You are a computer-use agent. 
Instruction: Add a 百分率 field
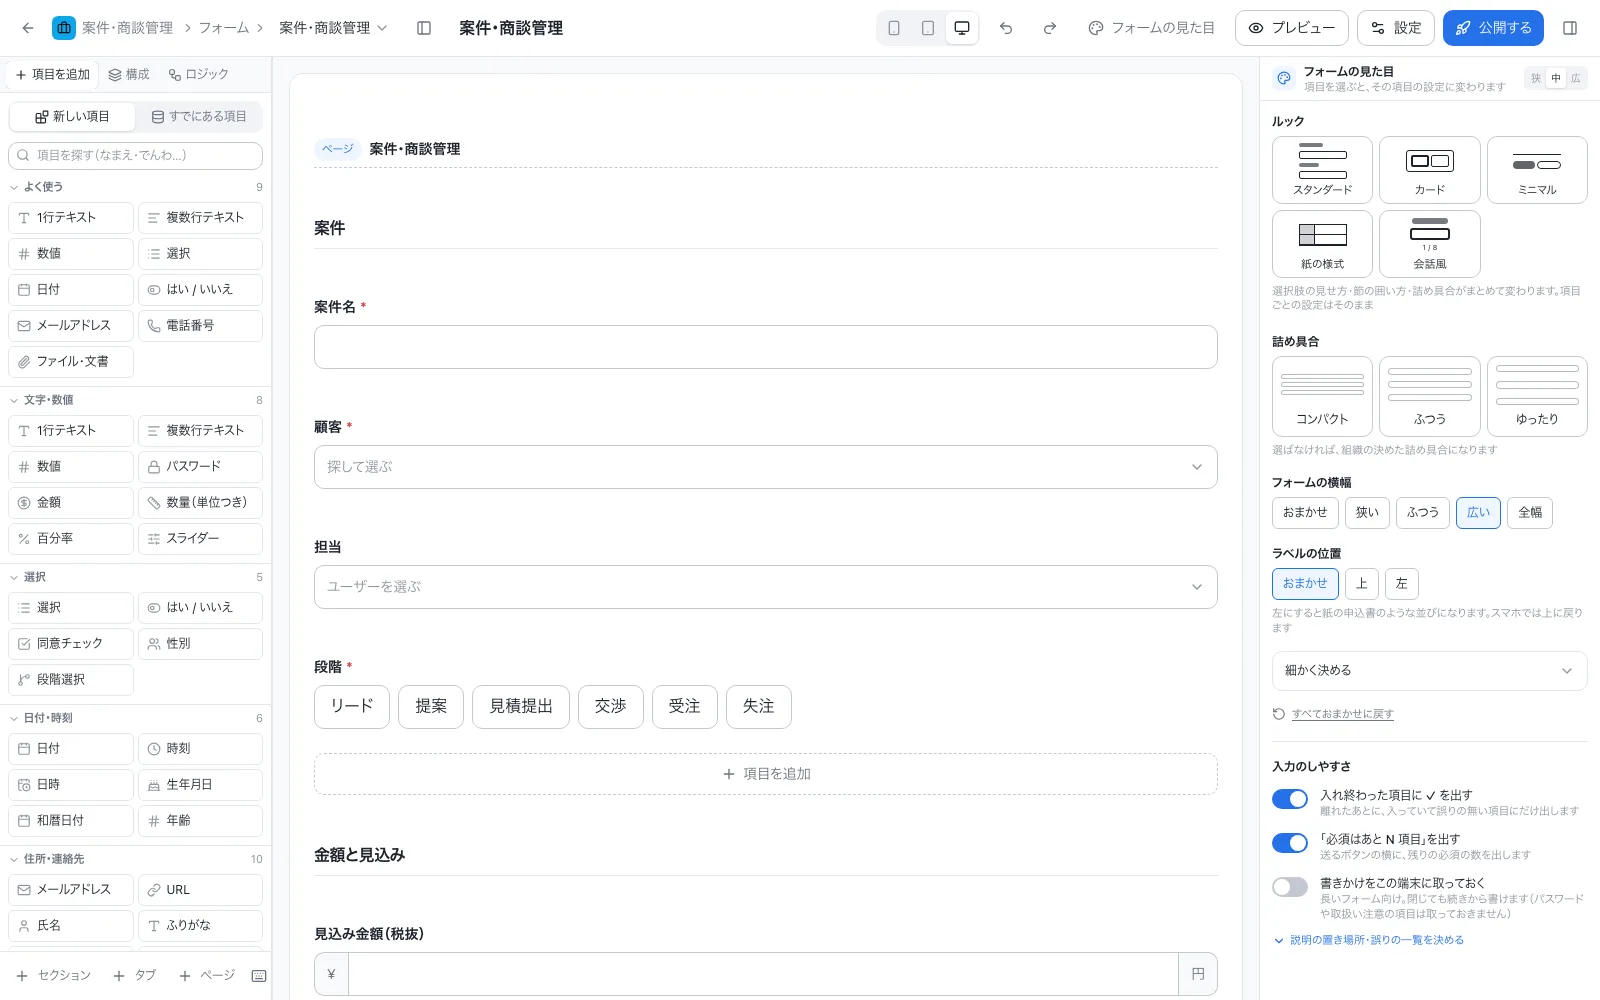click(71, 539)
